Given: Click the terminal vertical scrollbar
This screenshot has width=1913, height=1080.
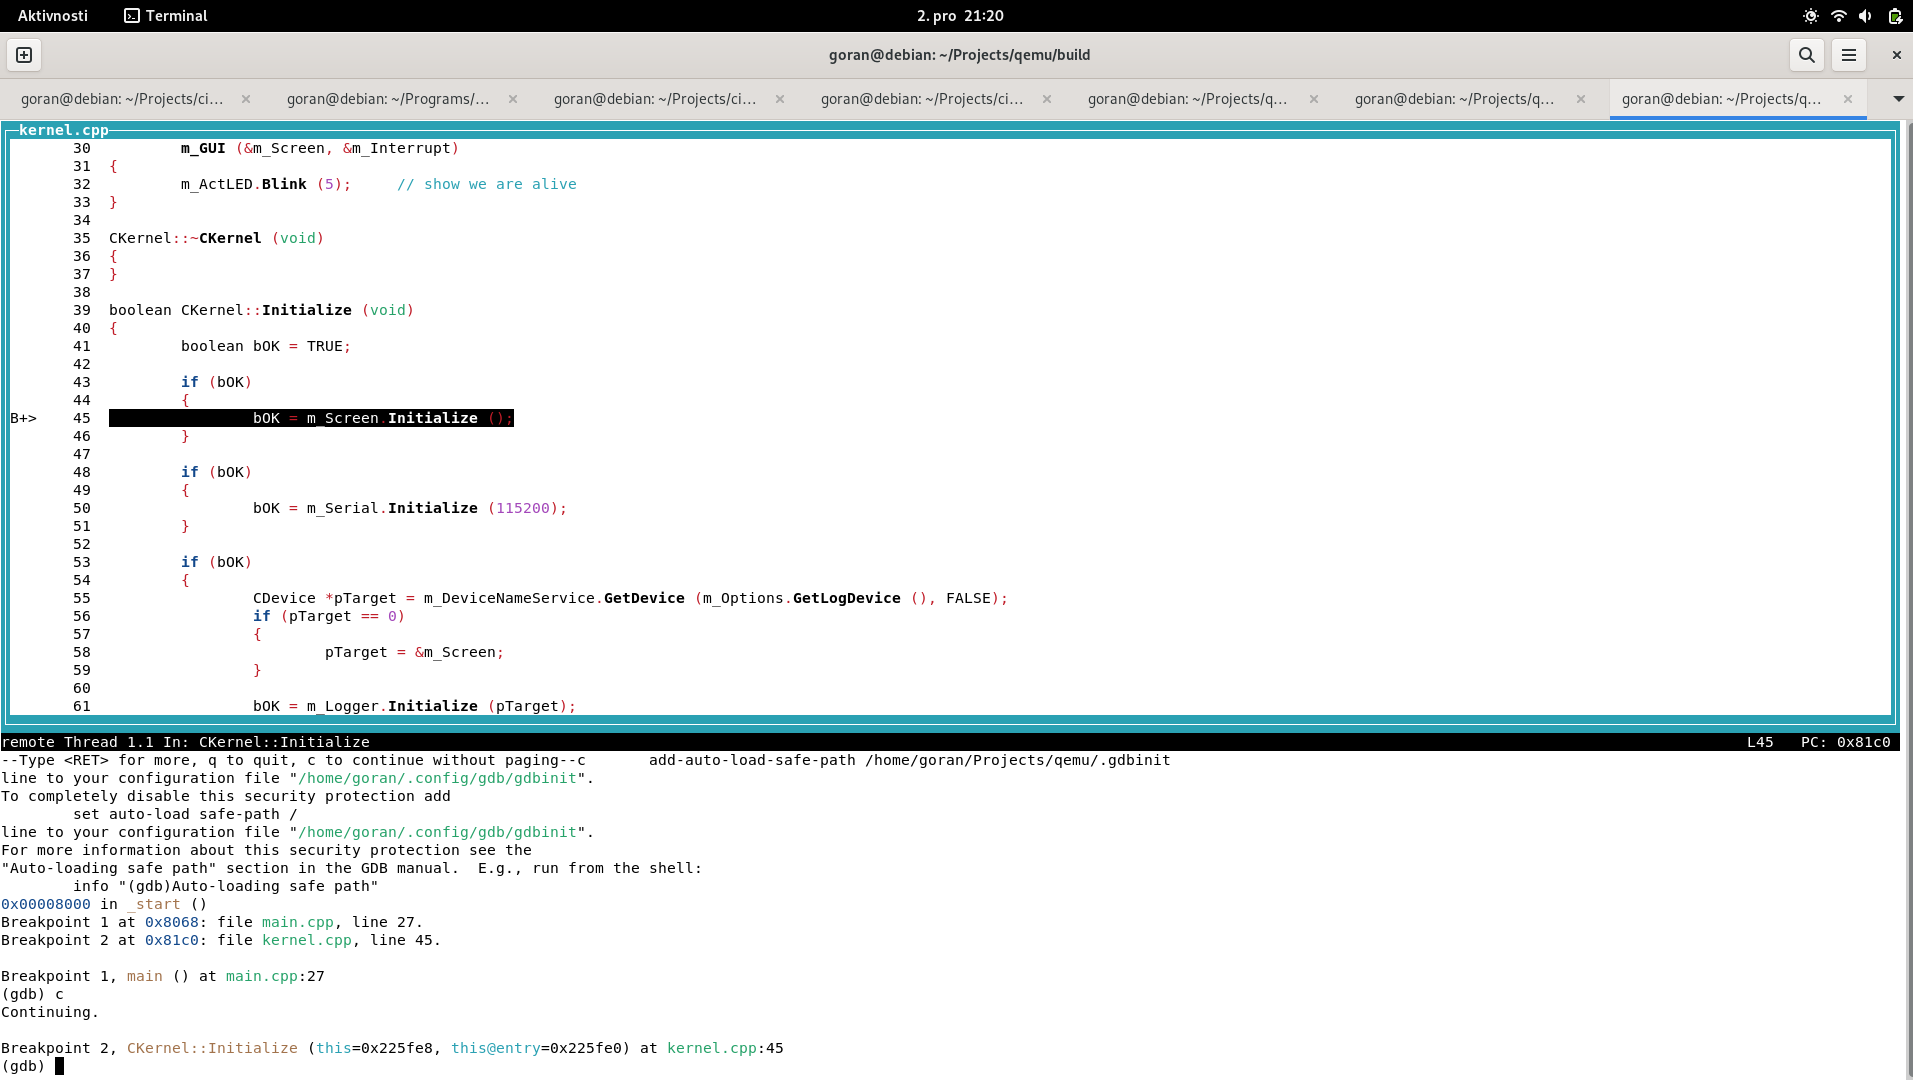Looking at the screenshot, I should pyautogui.click(x=1907, y=600).
